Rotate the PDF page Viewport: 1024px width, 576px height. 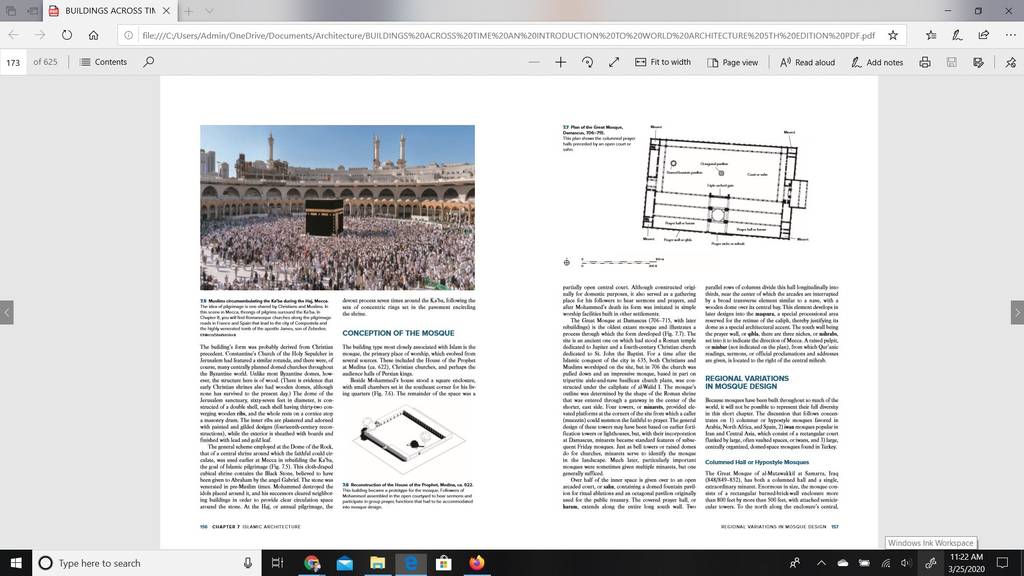(x=587, y=62)
